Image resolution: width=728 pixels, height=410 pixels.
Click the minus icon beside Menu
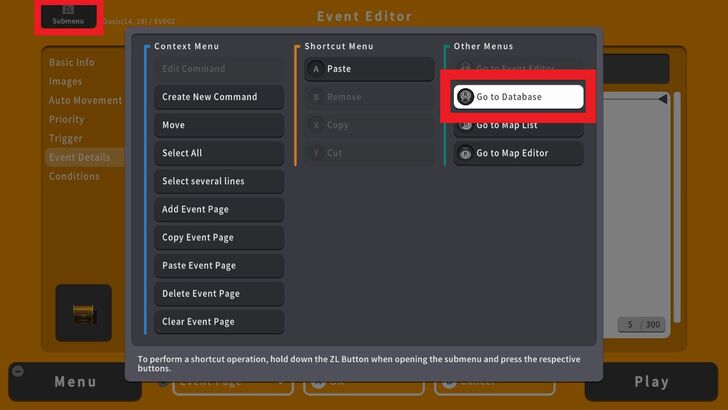[x=17, y=371]
